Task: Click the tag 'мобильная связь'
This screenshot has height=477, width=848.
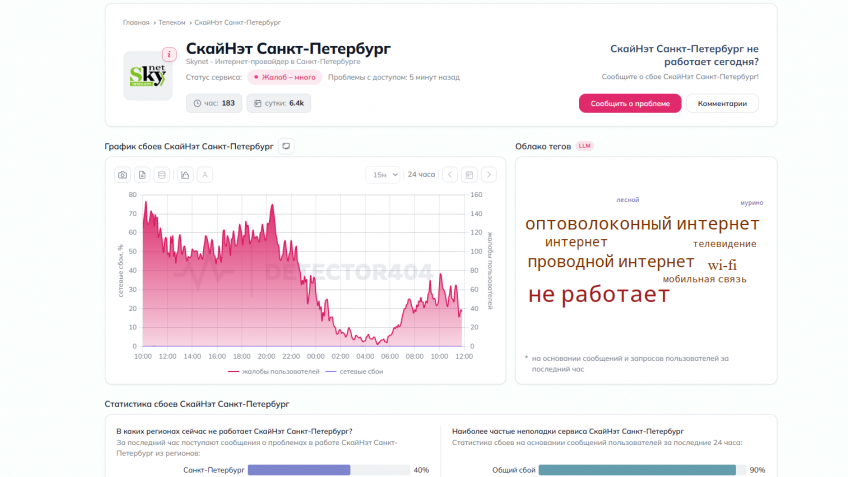Action: tap(704, 280)
